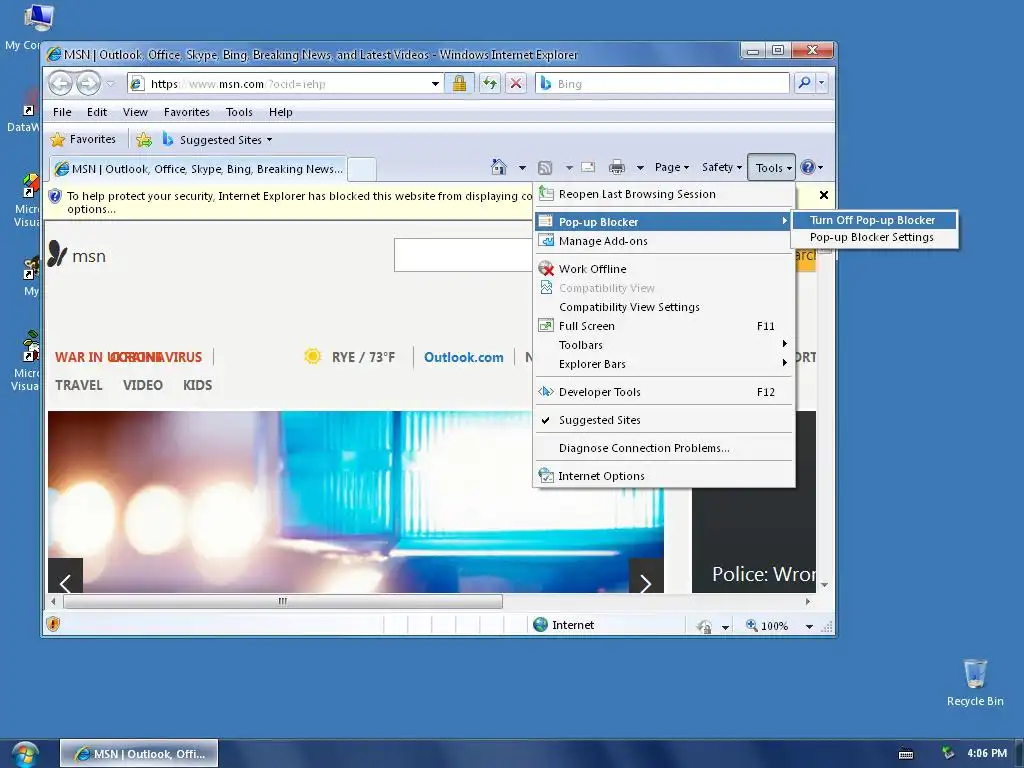Click the information bar shield icon
Viewport: 1024px width, 768px height.
coord(55,196)
